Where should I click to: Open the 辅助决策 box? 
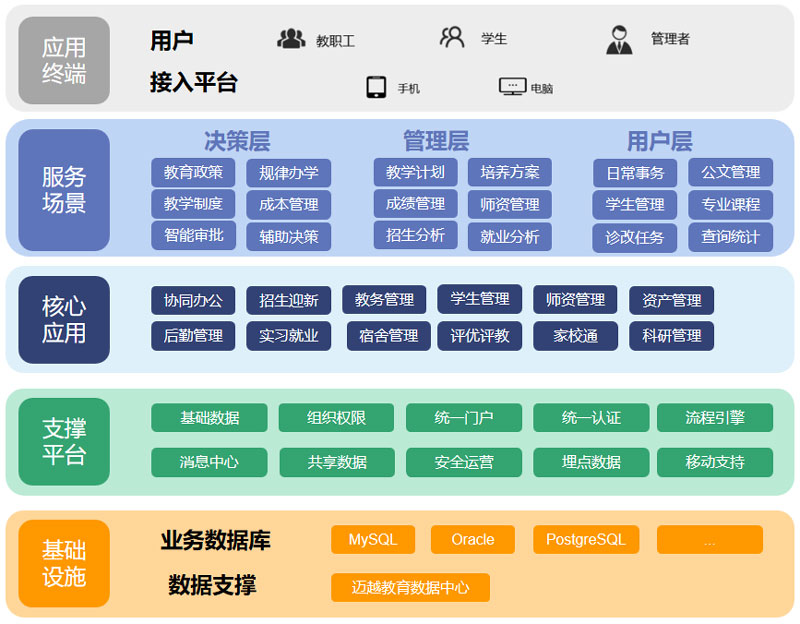coord(289,237)
